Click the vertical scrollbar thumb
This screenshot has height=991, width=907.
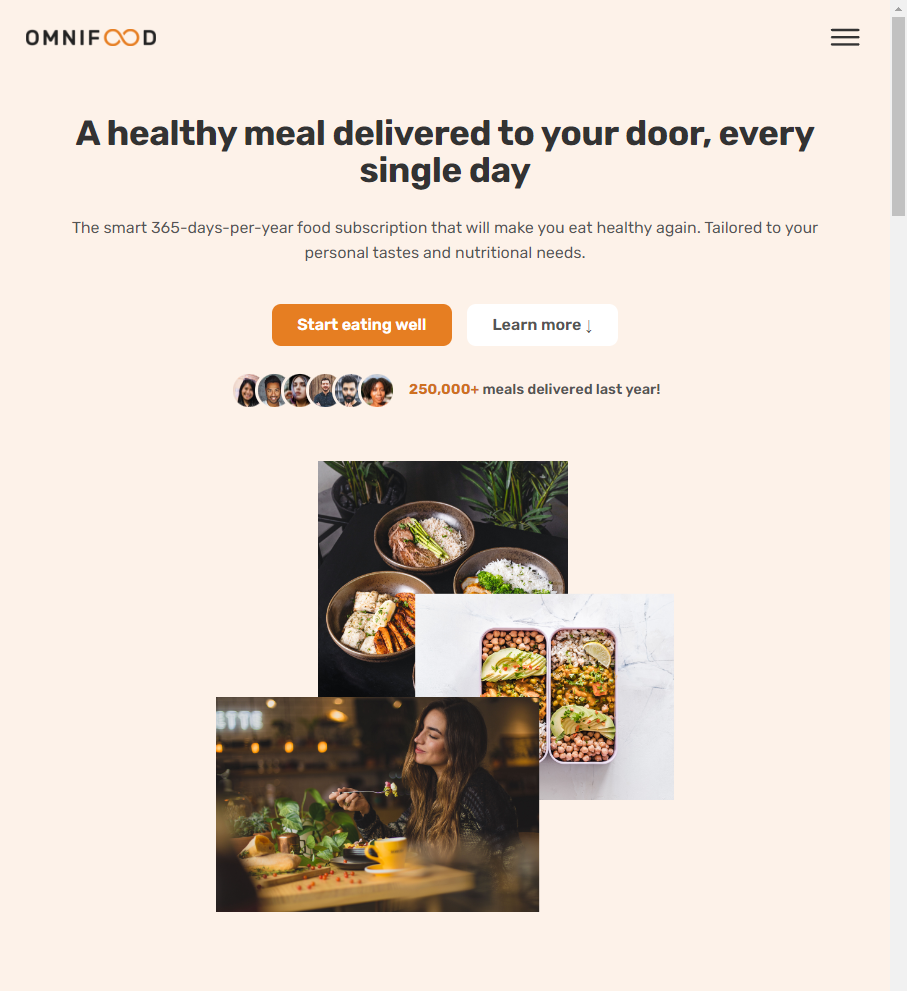(898, 116)
